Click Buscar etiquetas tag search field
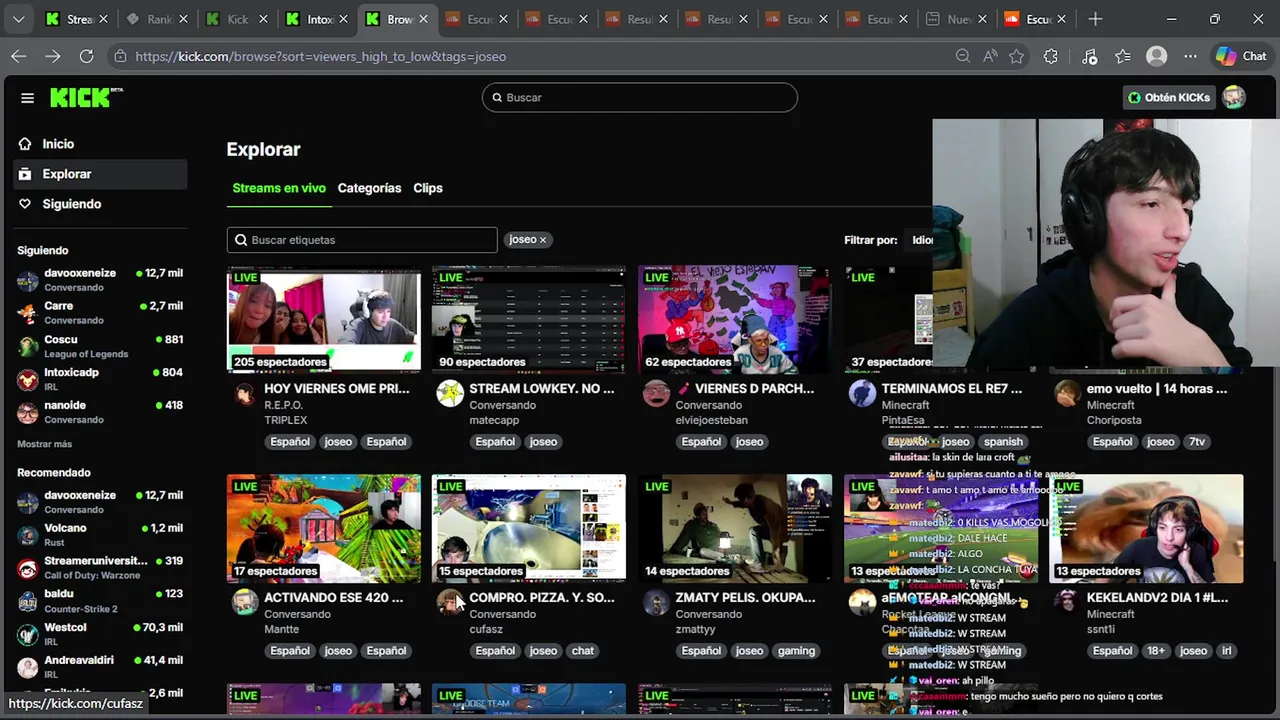 [362, 240]
